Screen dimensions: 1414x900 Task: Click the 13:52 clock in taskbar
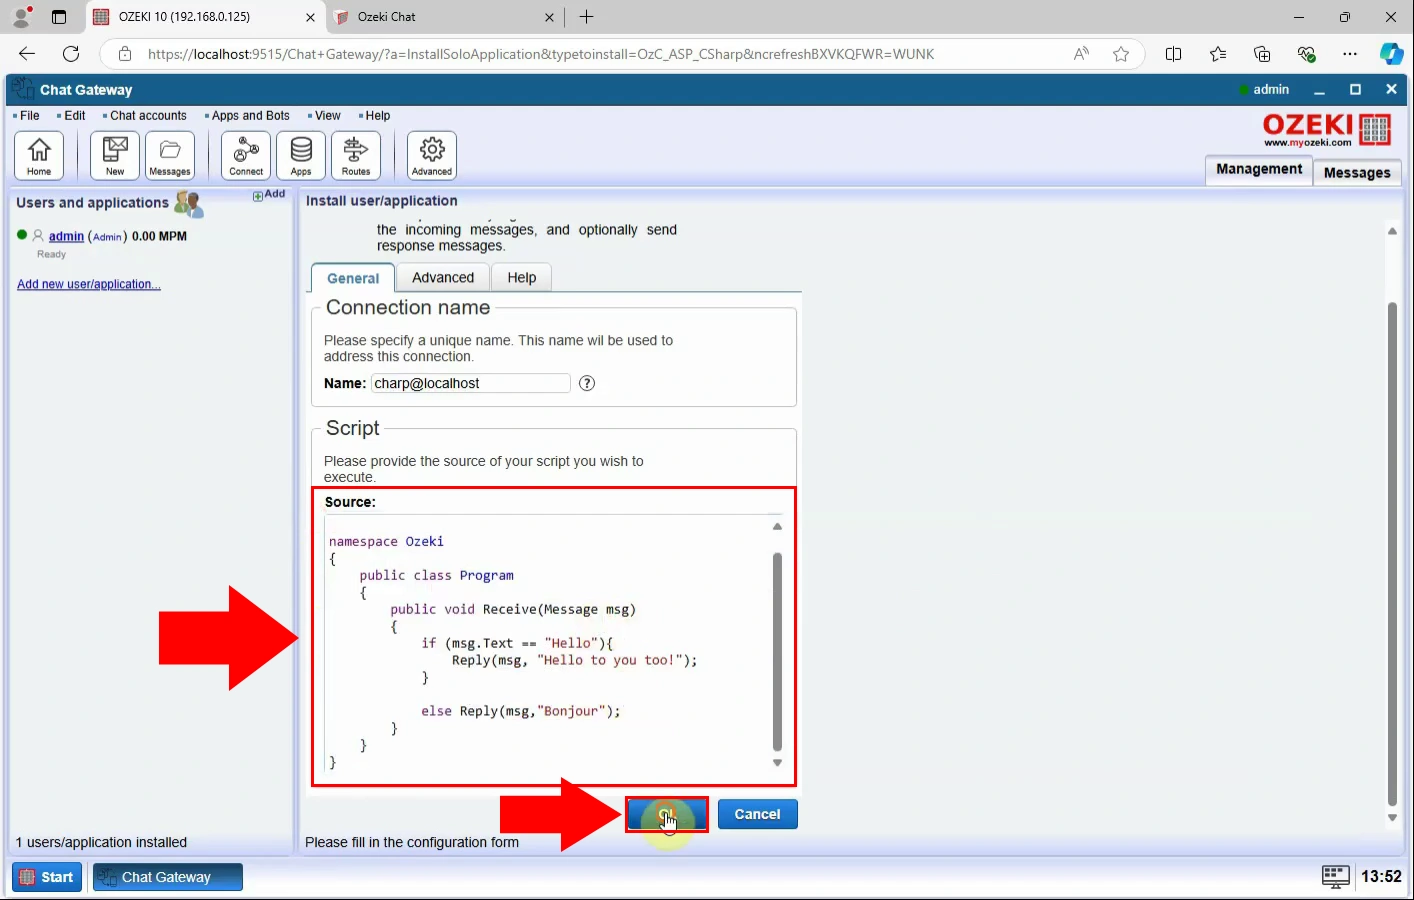(1381, 877)
